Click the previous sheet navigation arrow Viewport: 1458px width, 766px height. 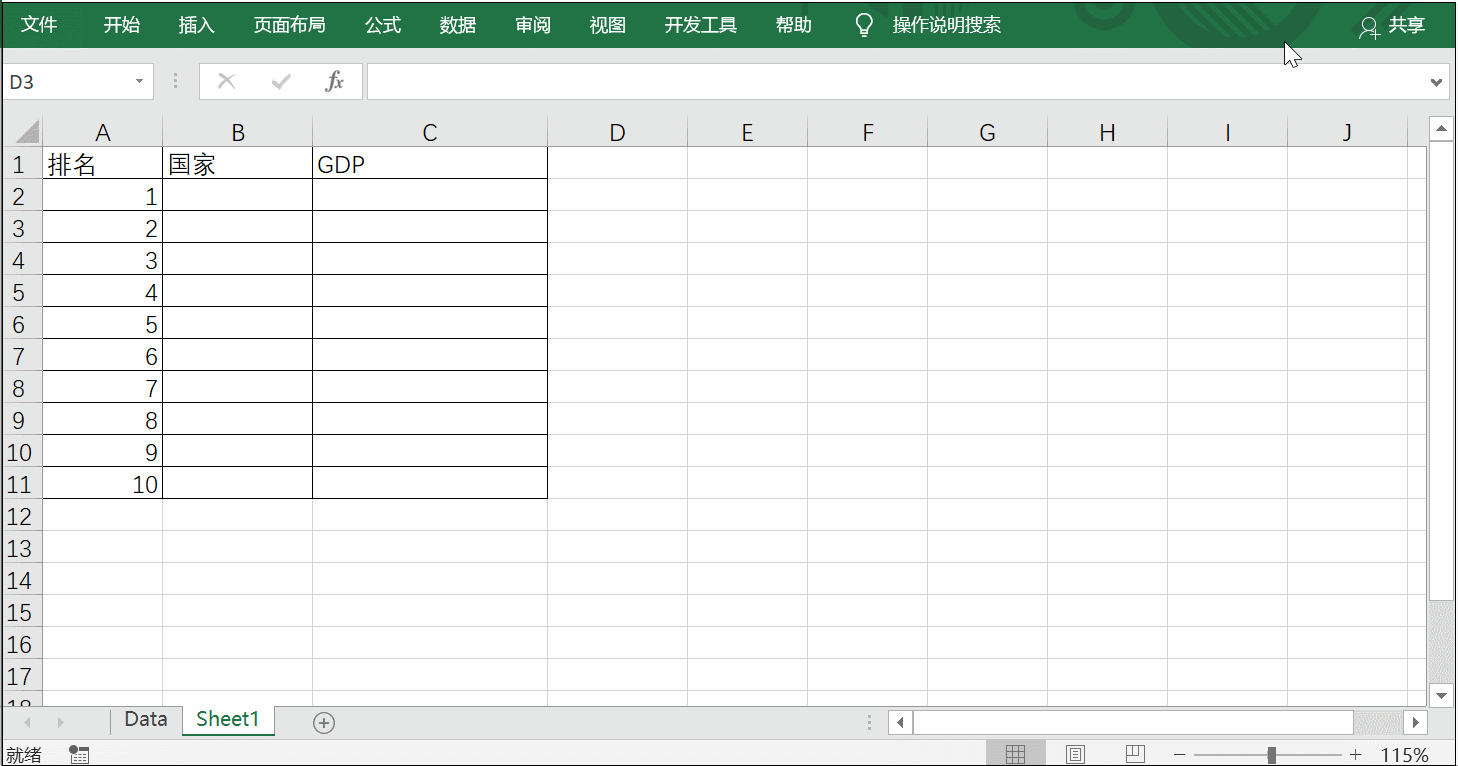coord(27,720)
